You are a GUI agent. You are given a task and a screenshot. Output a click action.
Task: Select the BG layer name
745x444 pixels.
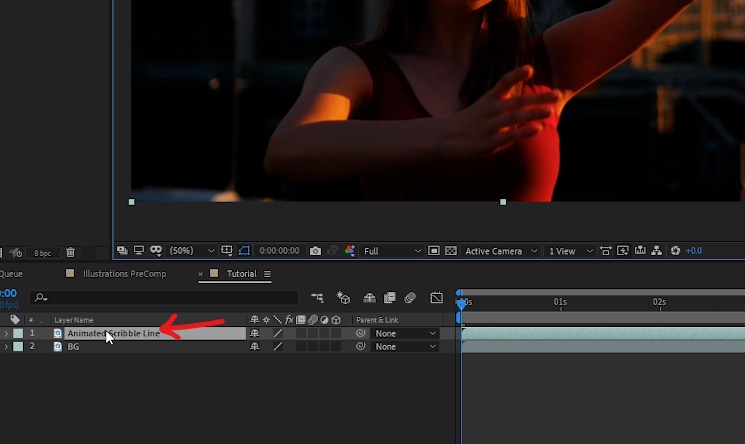point(73,347)
